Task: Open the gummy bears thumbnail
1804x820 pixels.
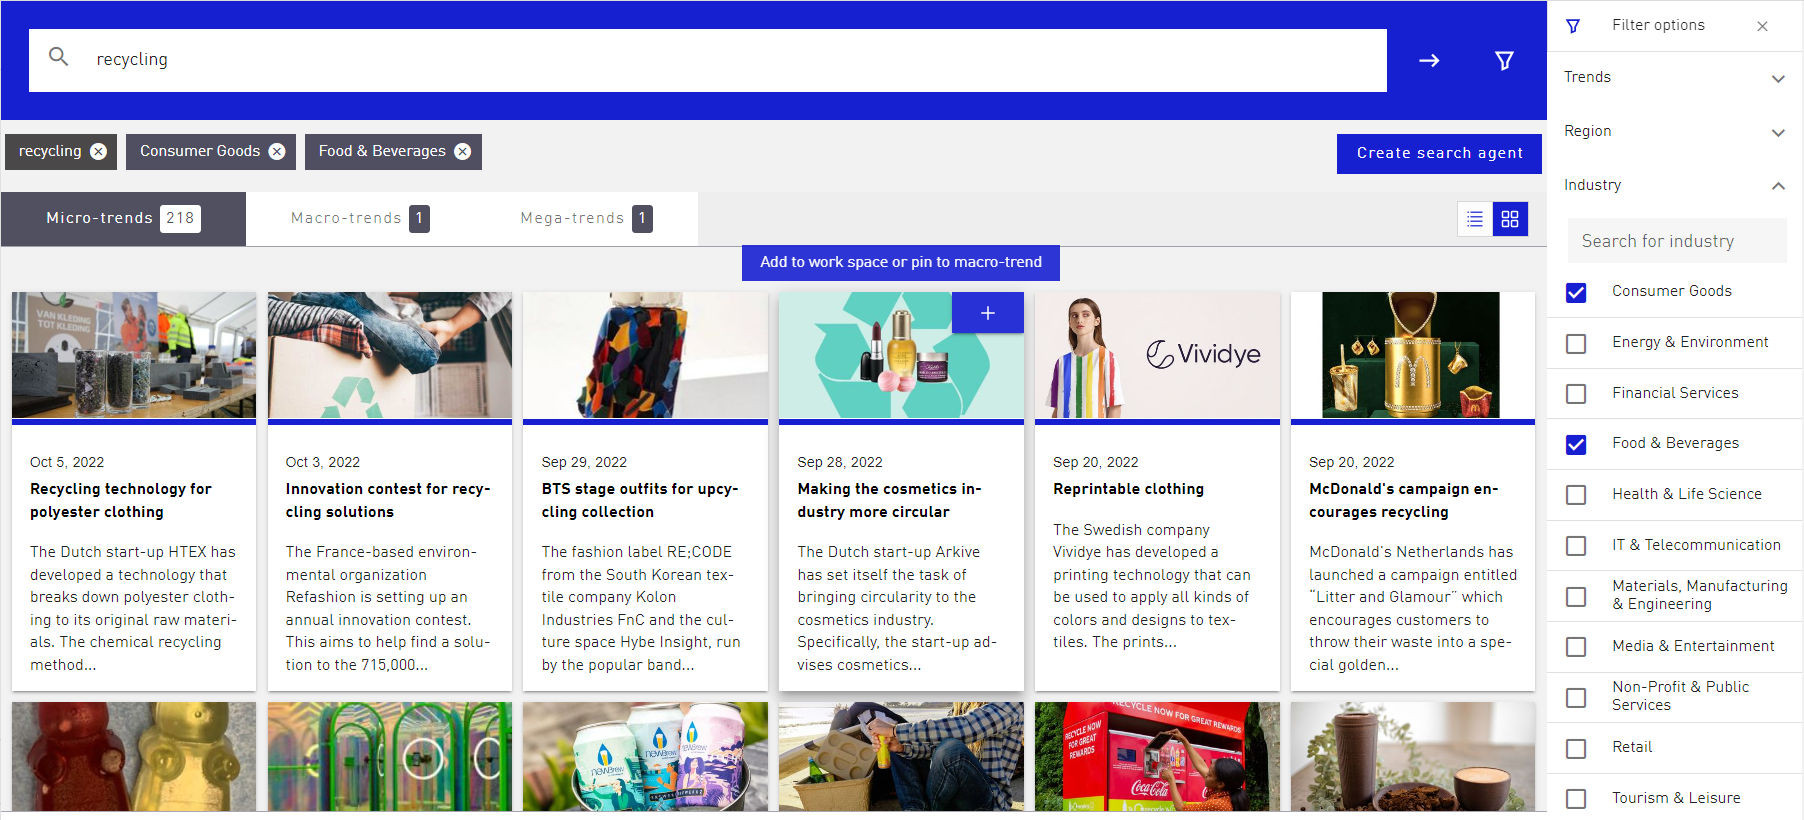Action: coord(134,756)
